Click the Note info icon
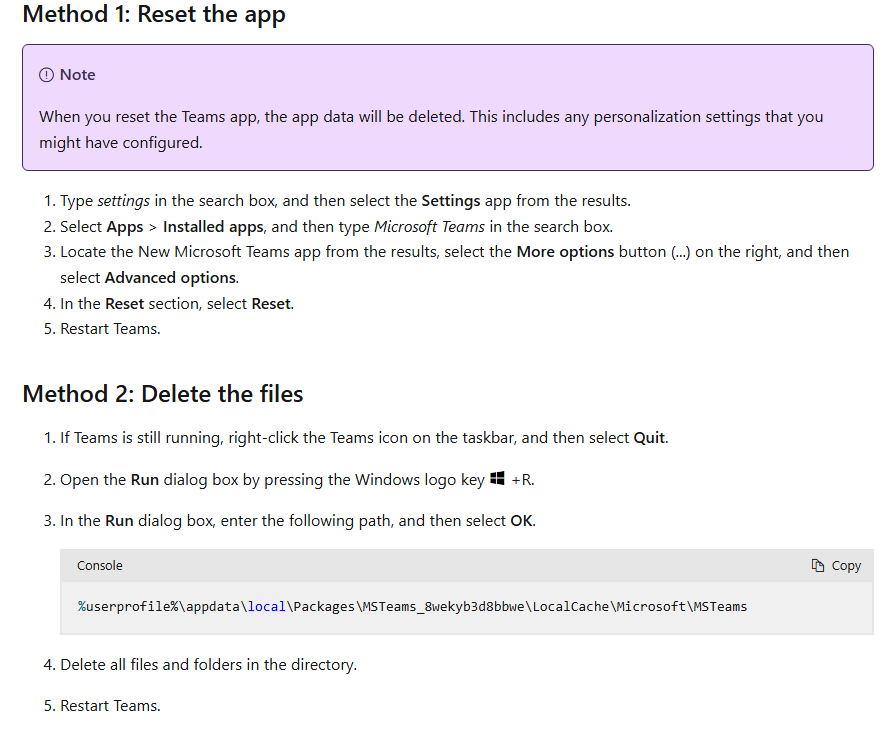Viewport: 886px width, 736px height. [x=46, y=75]
